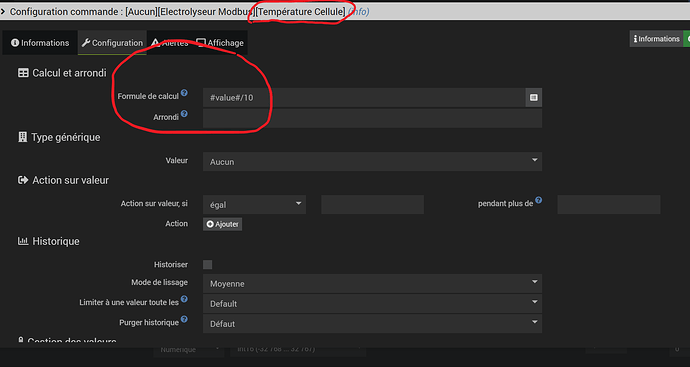Click the Informations button at top right
The width and height of the screenshot is (690, 367).
tap(656, 39)
